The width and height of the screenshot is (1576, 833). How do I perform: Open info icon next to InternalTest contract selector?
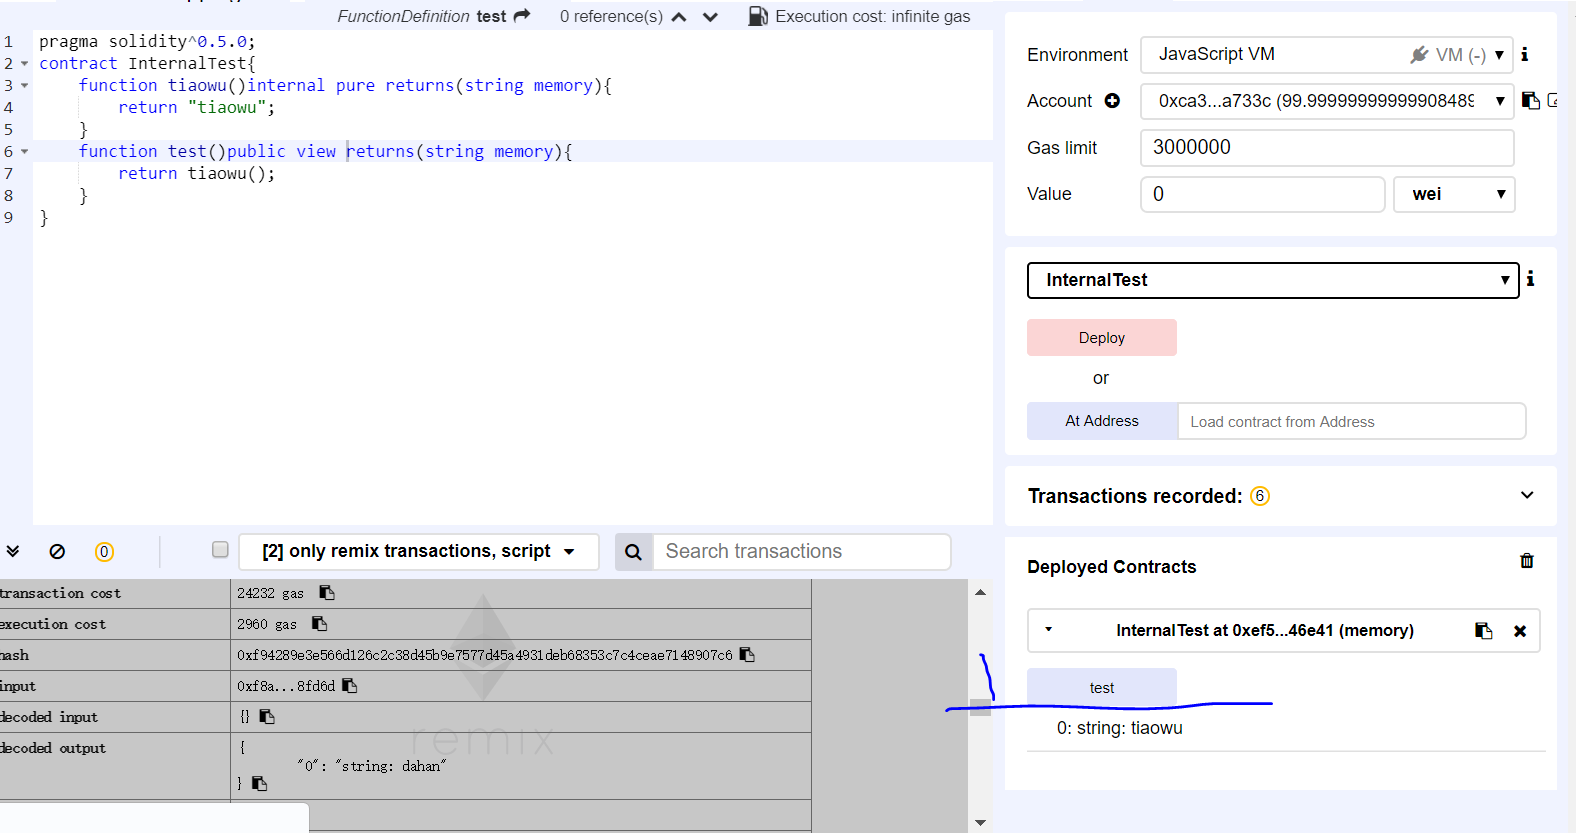[x=1530, y=279]
